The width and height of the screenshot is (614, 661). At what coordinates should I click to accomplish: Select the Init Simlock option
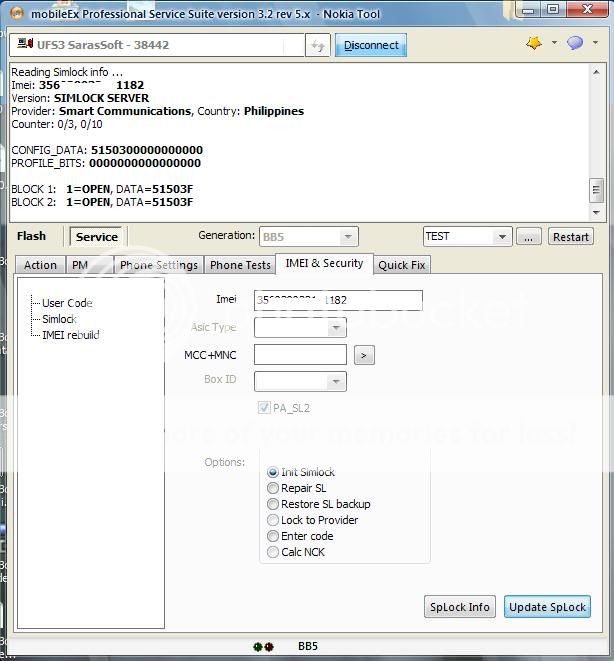[x=301, y=472]
